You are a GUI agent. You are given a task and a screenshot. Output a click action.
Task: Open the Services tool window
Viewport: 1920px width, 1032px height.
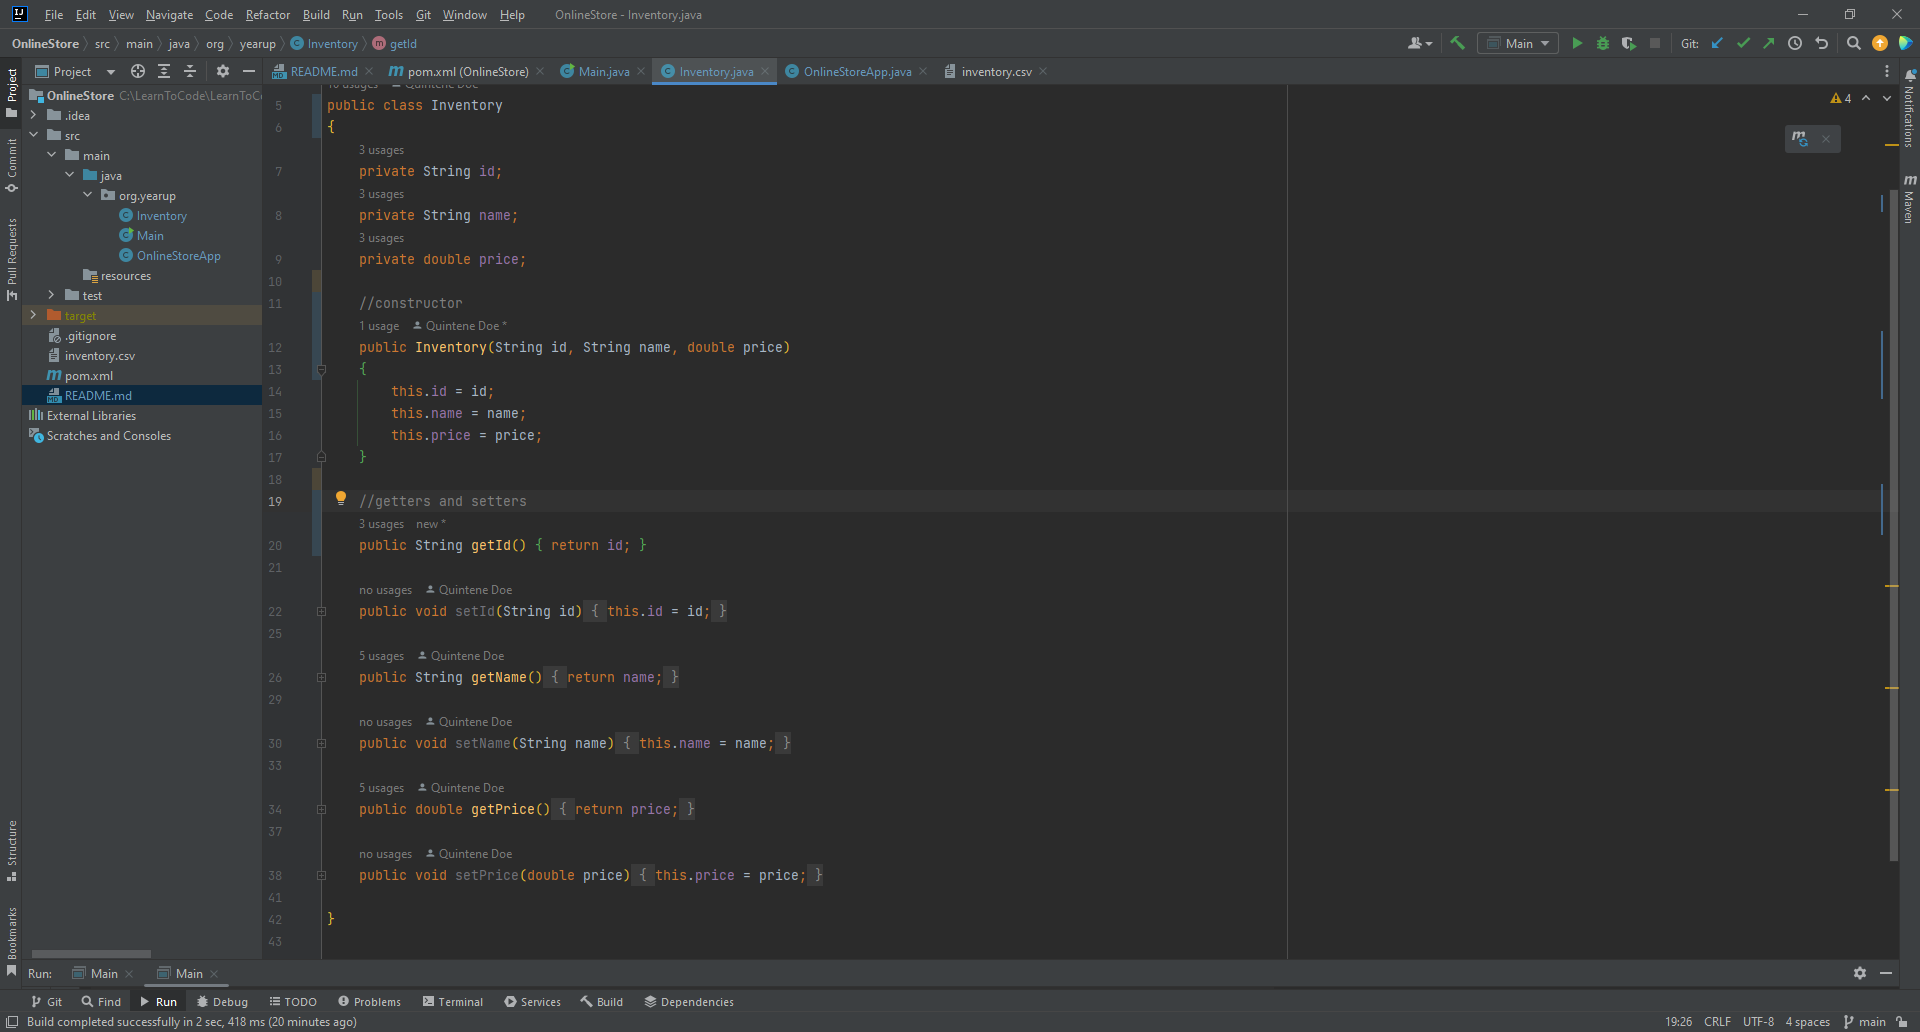(532, 1001)
